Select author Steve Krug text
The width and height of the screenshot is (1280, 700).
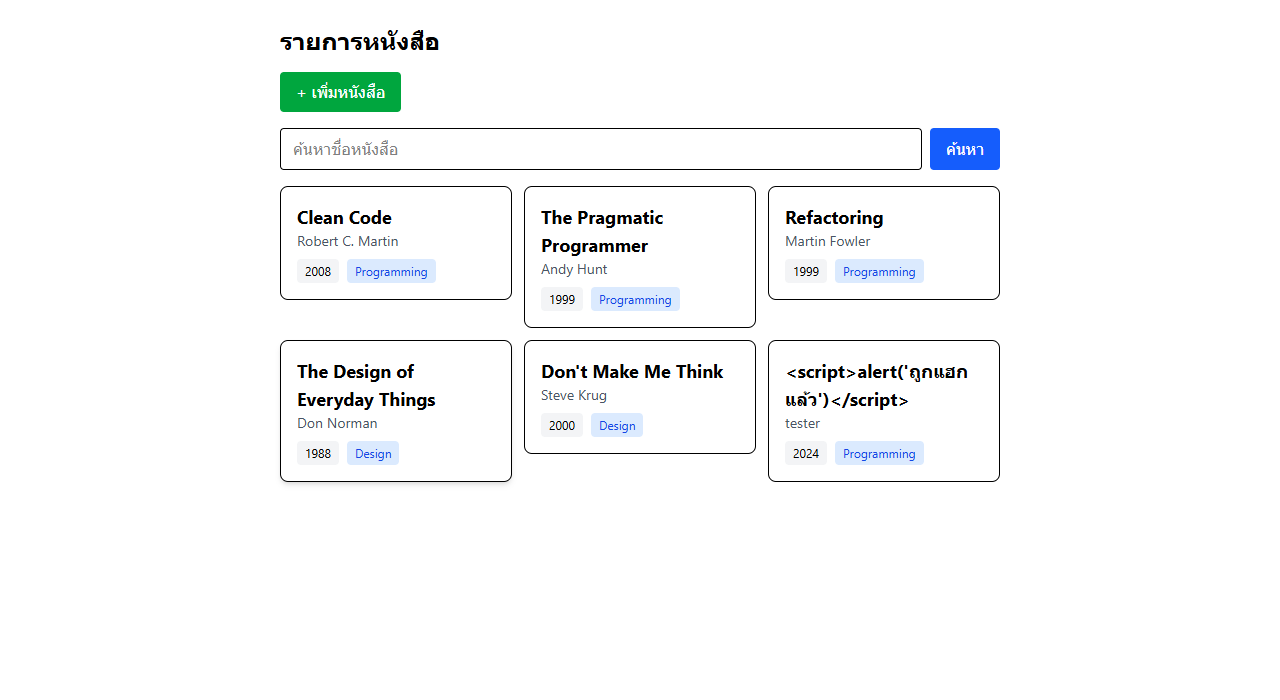tap(574, 395)
